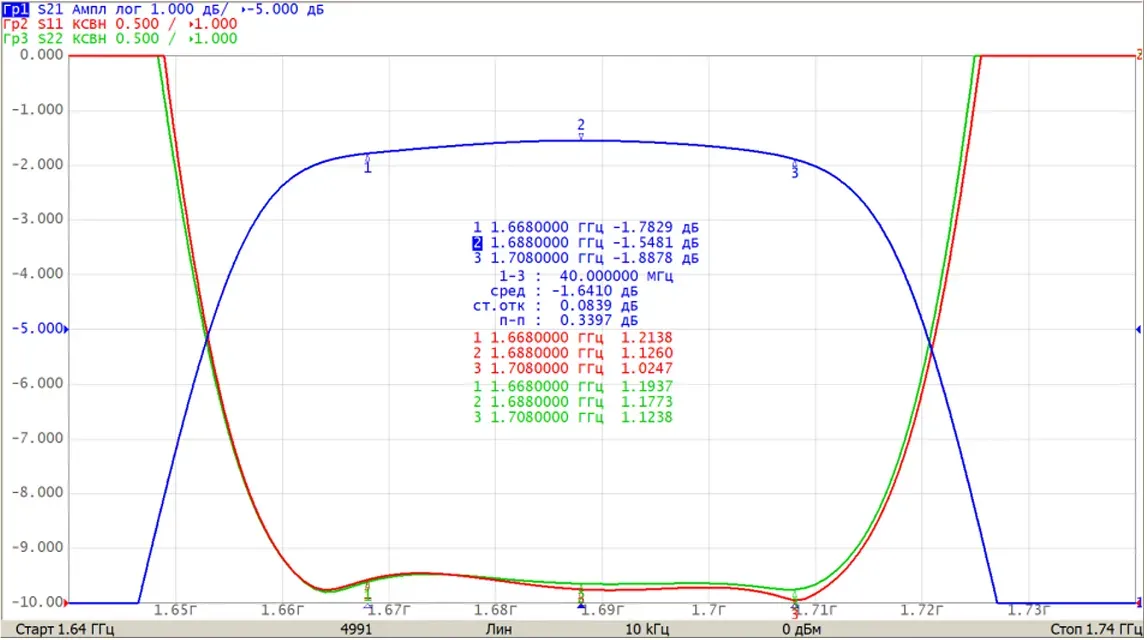This screenshot has width=1147, height=640.
Task: Click the green S22 marker 3 readout 1.1238
Action: [x=647, y=417]
